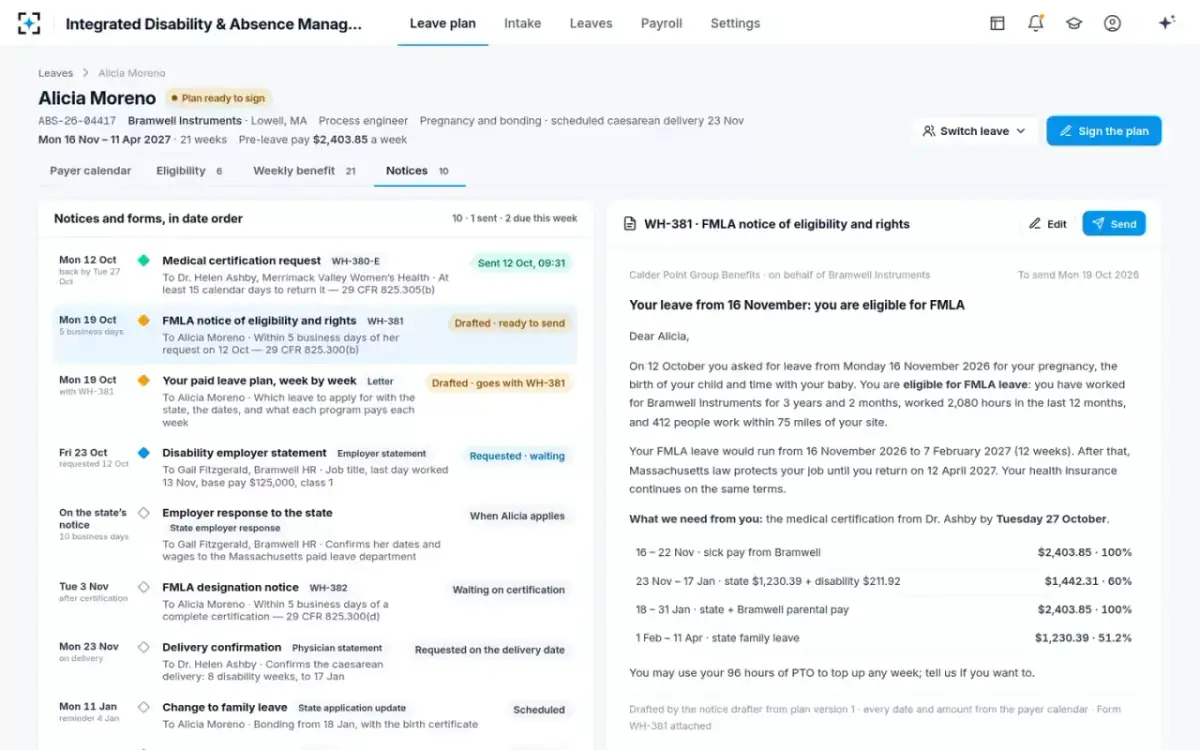The height and width of the screenshot is (750, 1200).
Task: Click hollow diamond on Change to family leave
Action: [143, 707]
